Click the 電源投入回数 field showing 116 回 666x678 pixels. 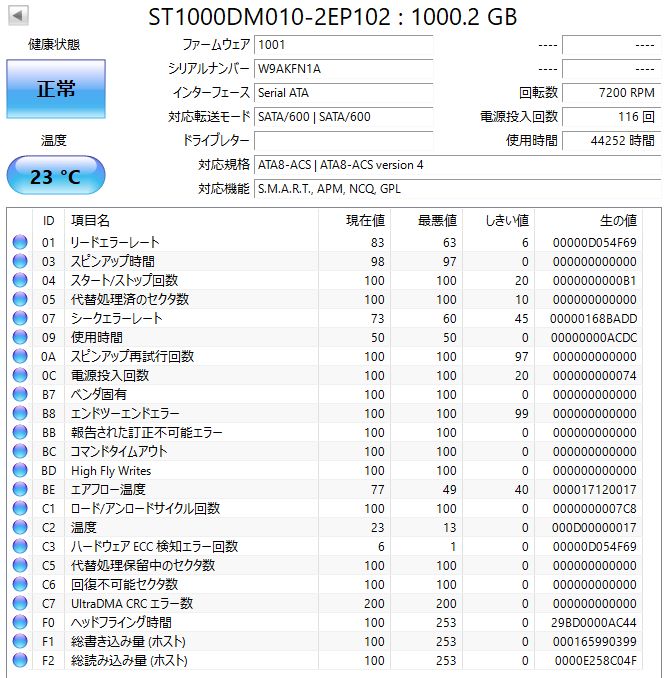point(610,117)
